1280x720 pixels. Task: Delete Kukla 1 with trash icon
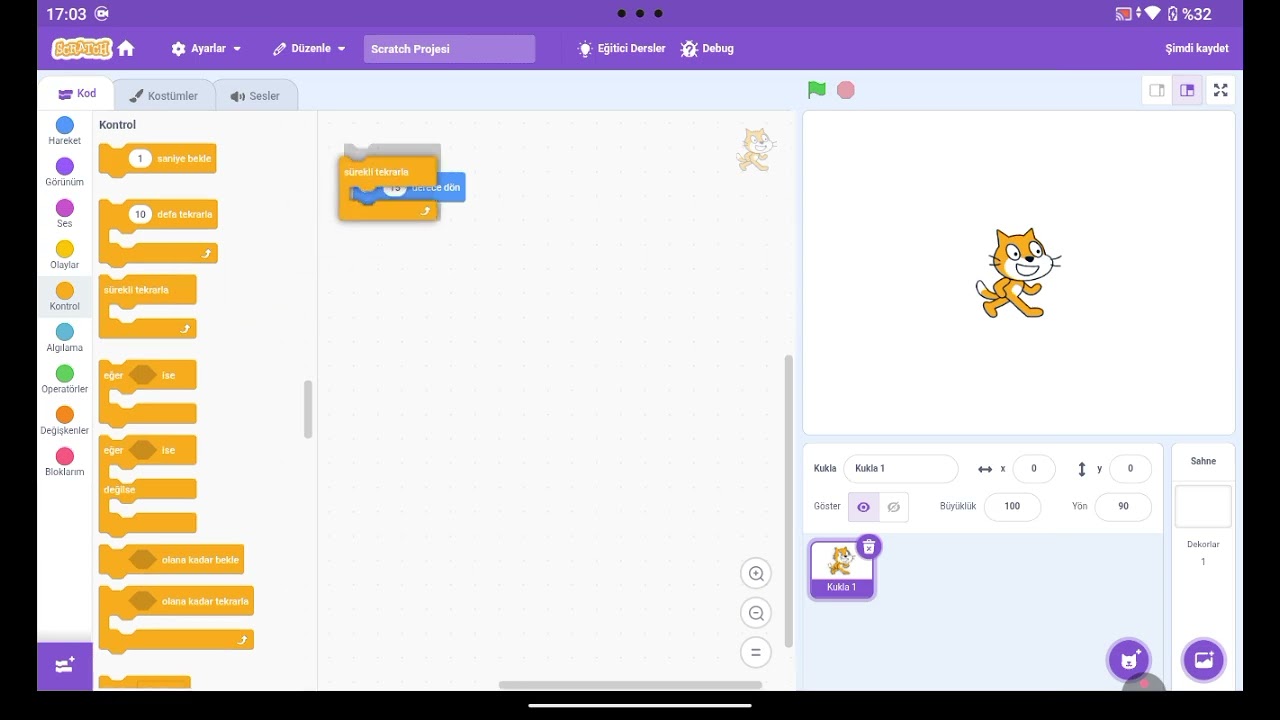pos(869,546)
